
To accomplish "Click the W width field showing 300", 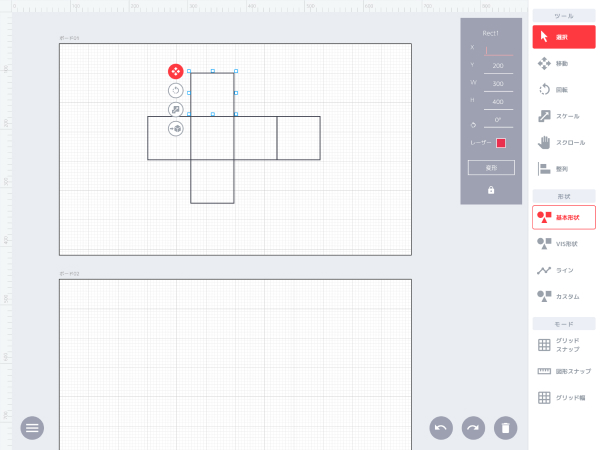I will point(497,83).
